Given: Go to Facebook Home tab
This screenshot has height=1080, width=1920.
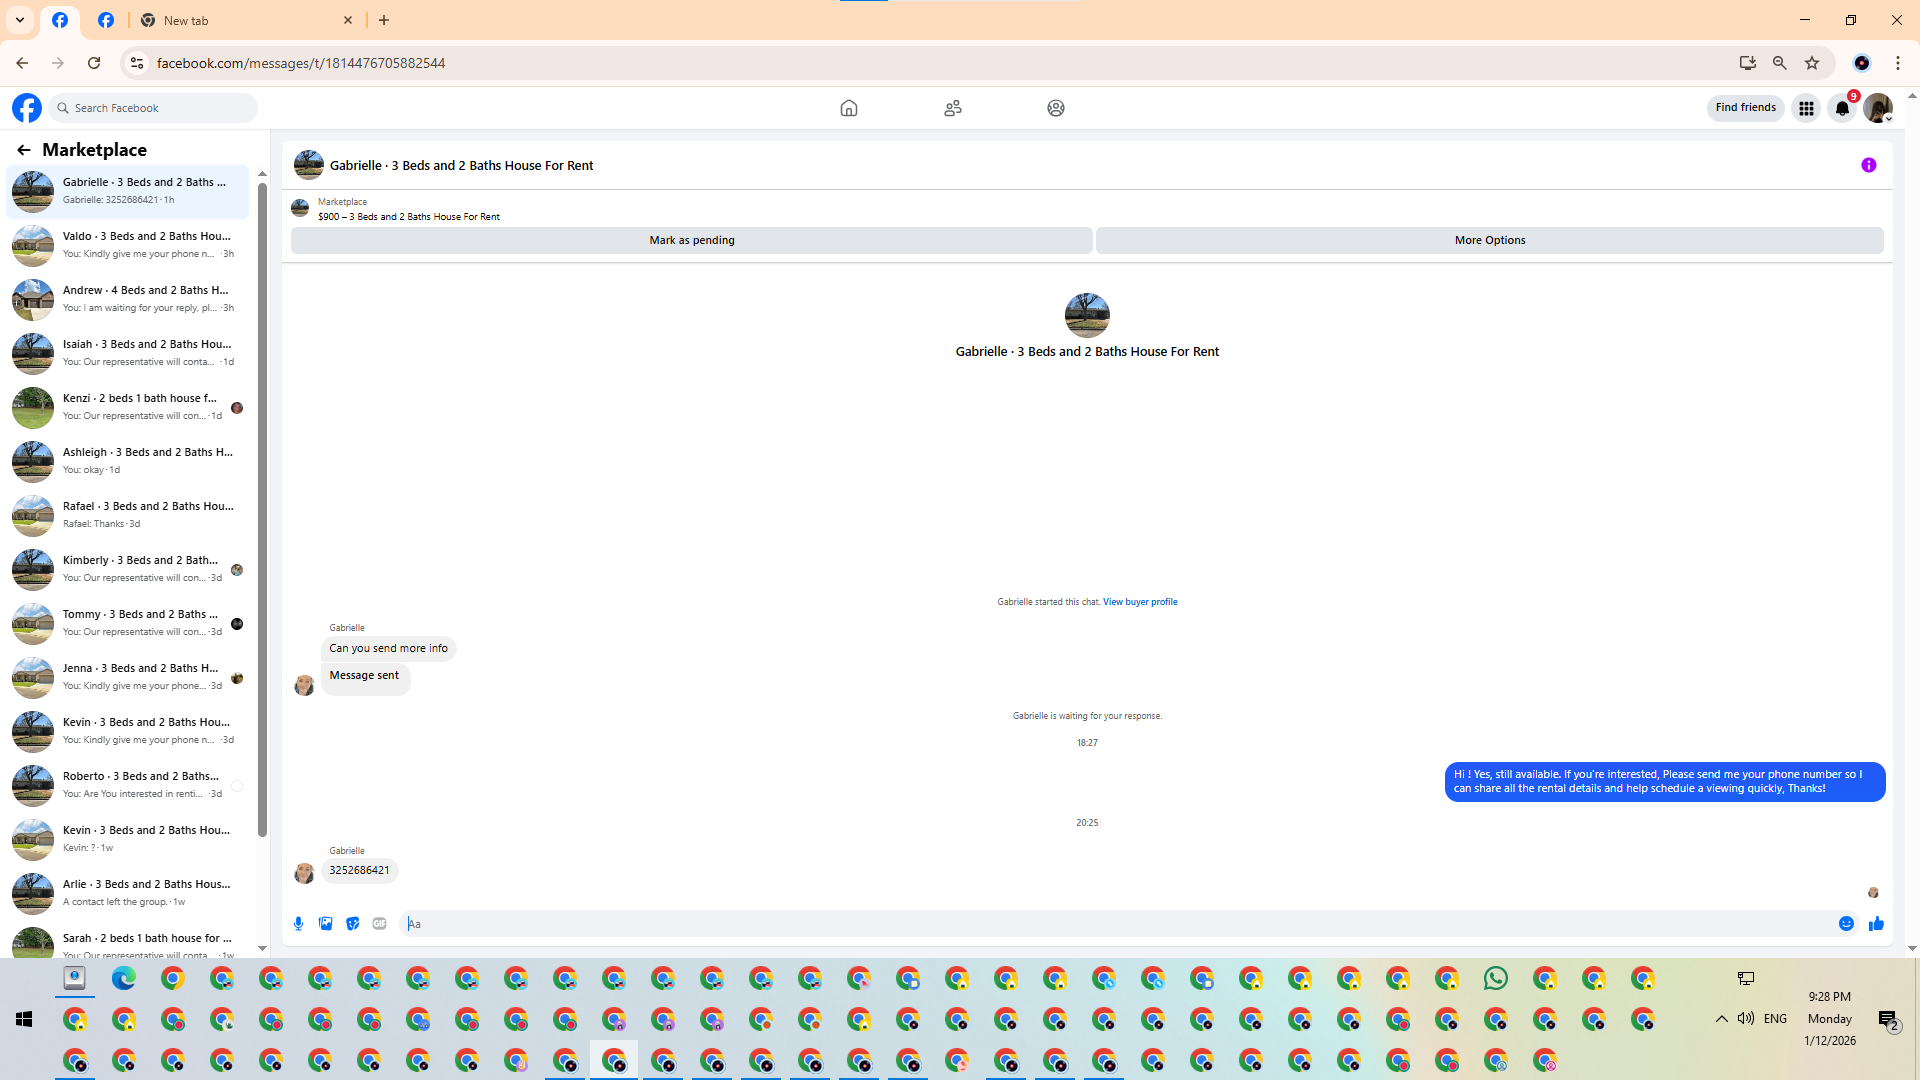Looking at the screenshot, I should [x=848, y=108].
